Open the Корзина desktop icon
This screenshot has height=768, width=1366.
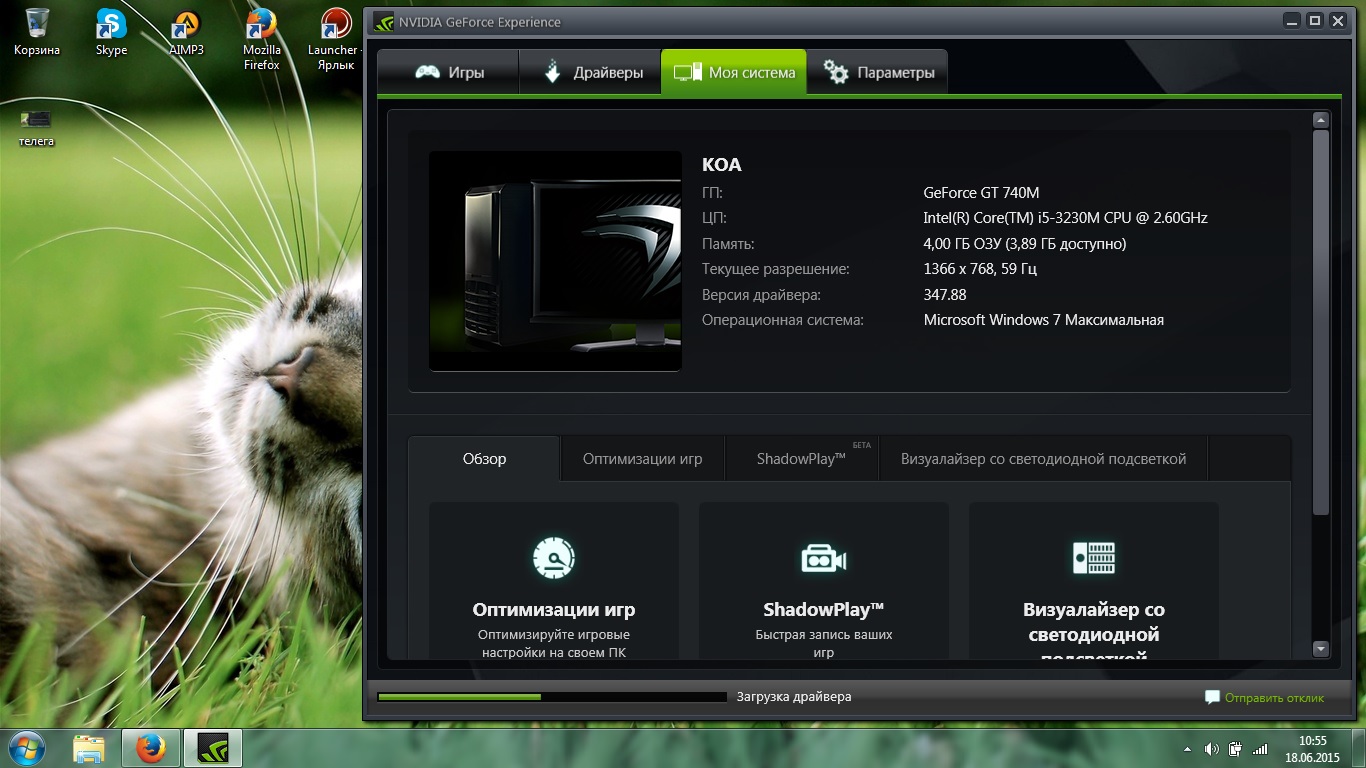coord(37,31)
